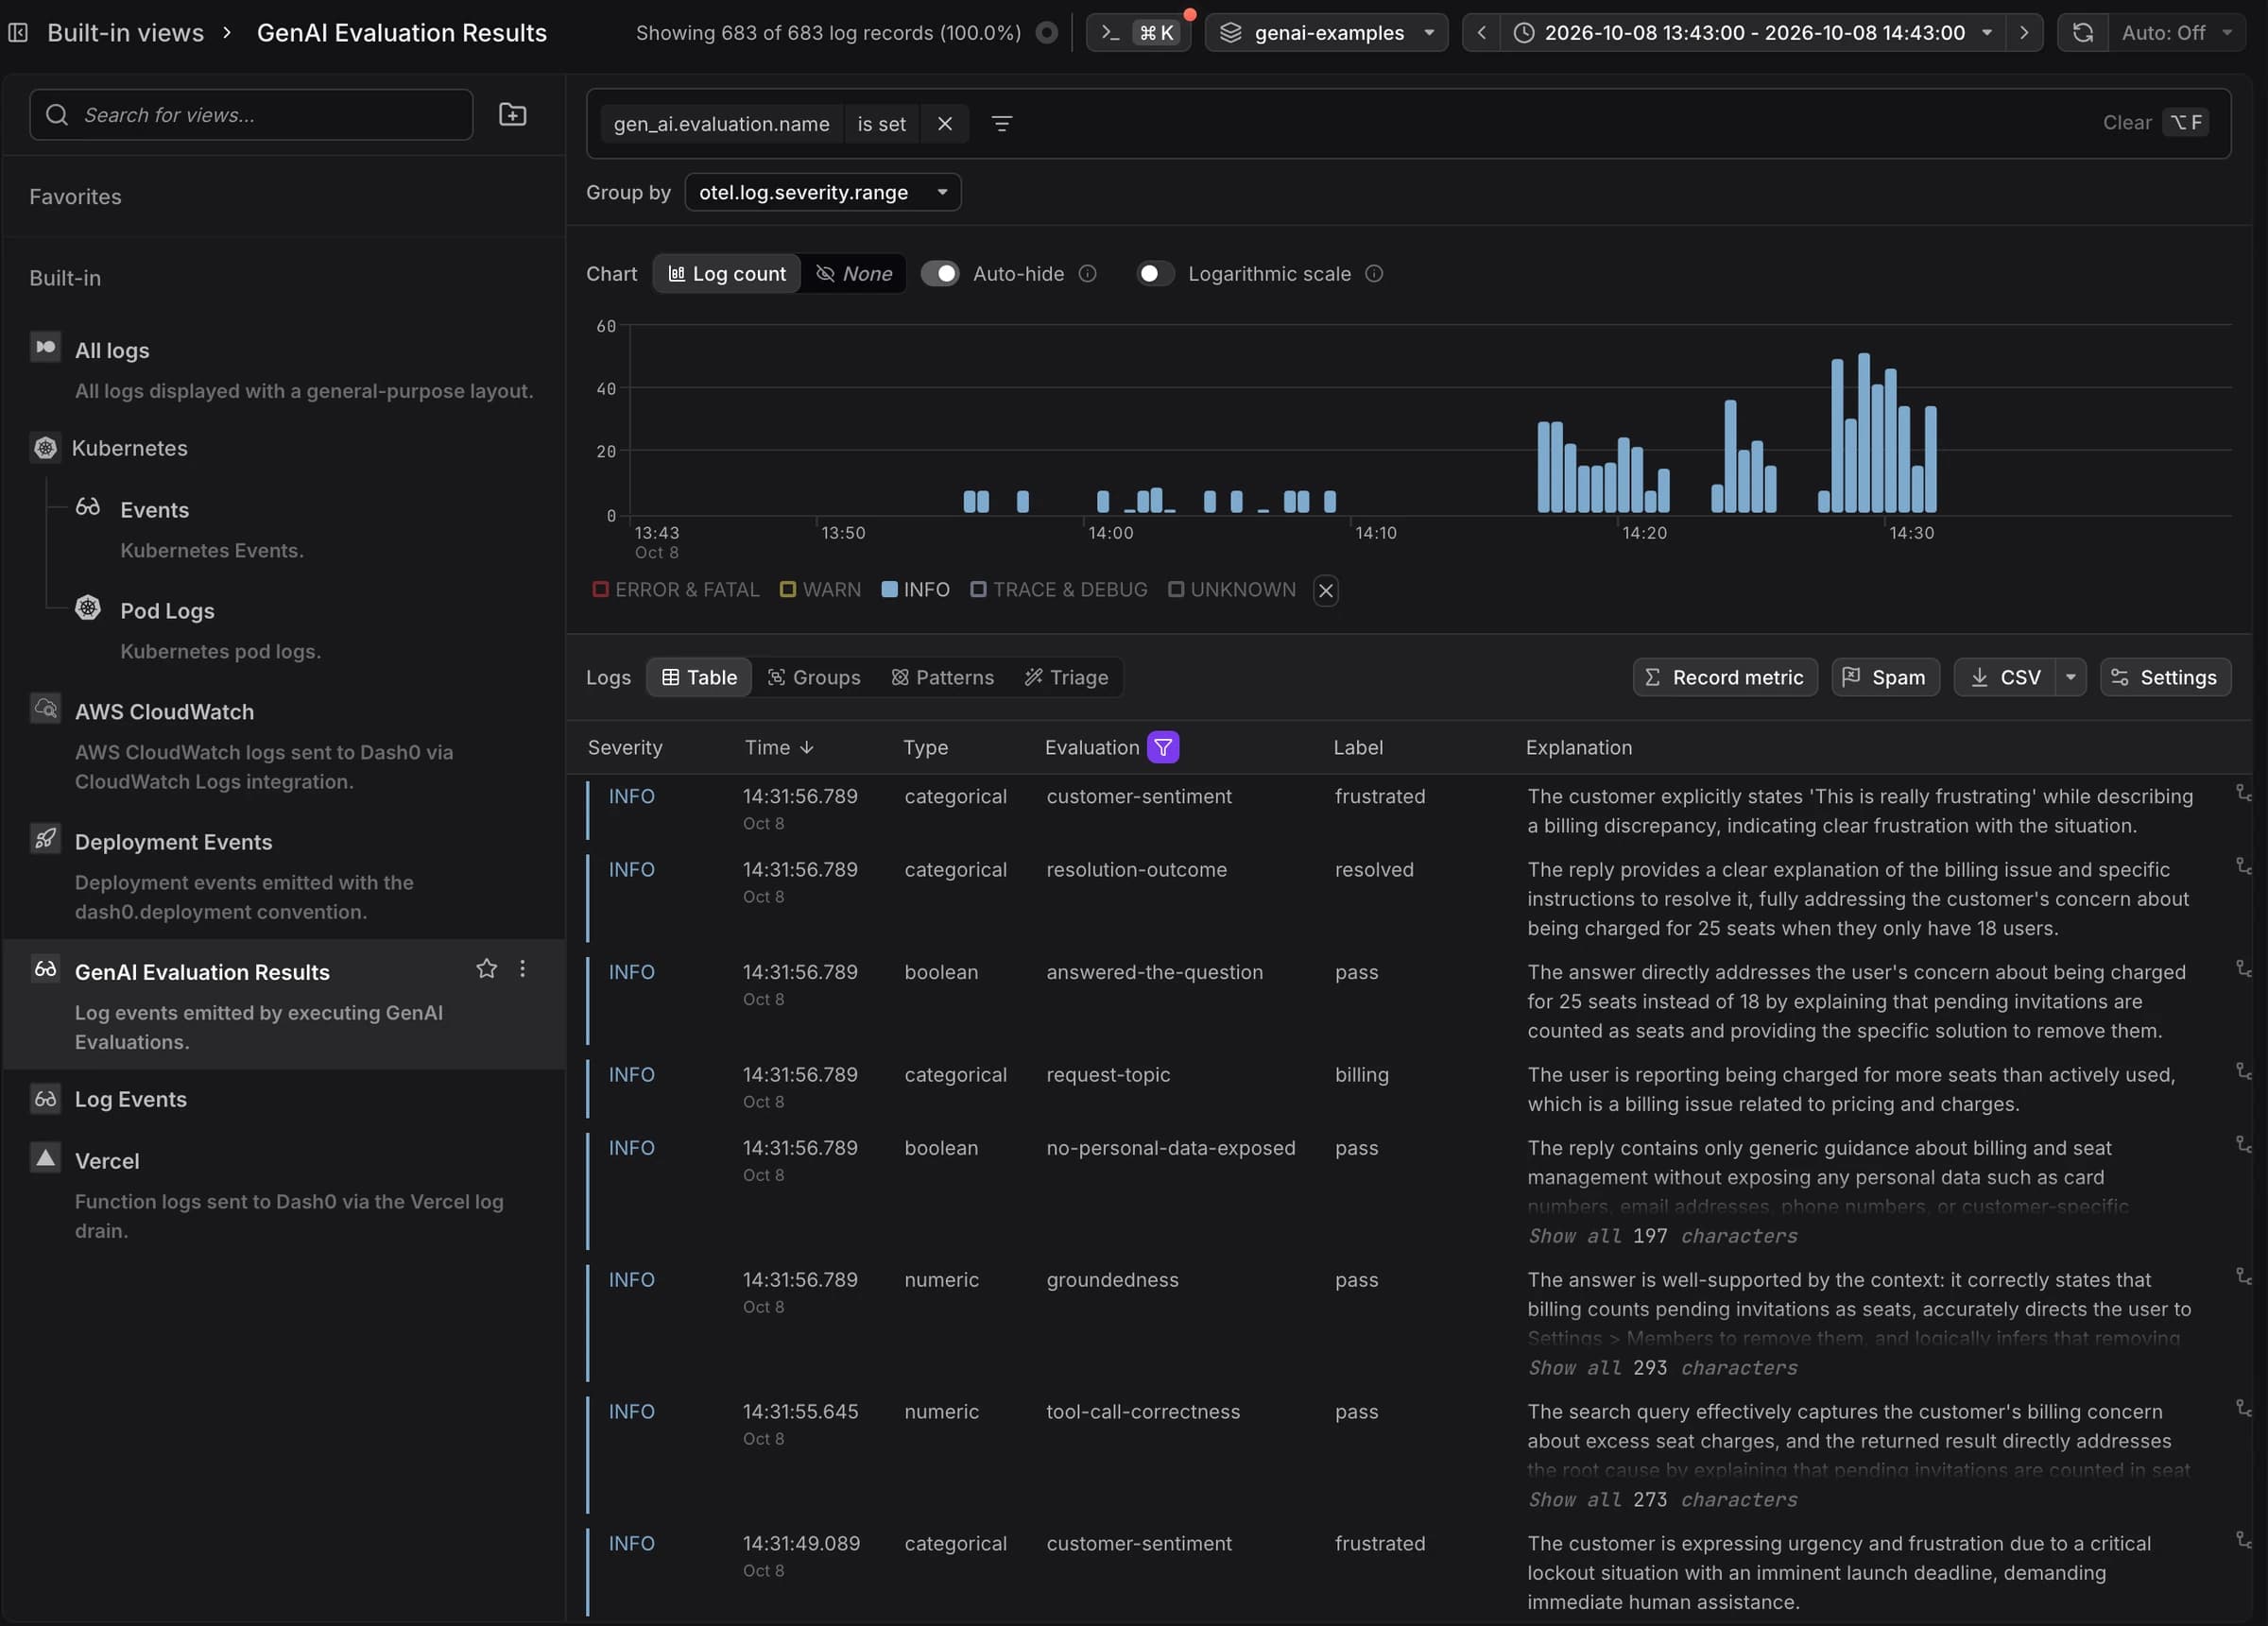Toggle INFO severity legend checkbox

click(889, 589)
